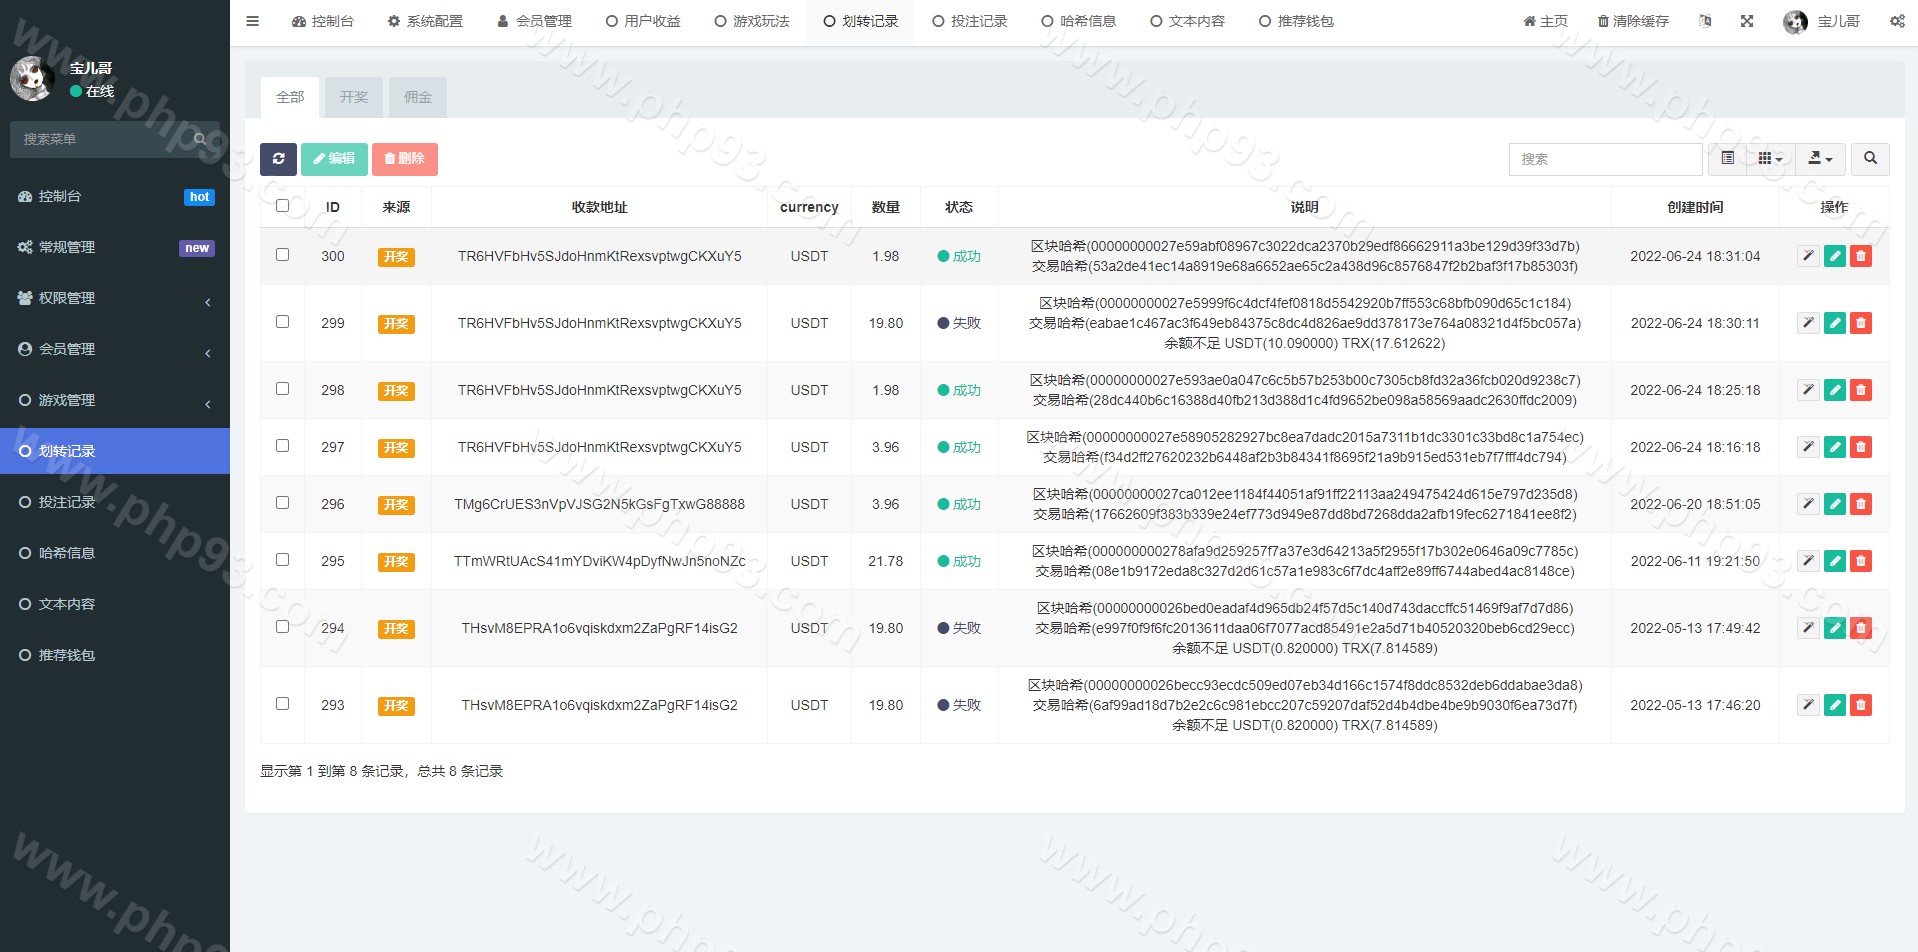Click the red delete icon for record 300
The height and width of the screenshot is (952, 1918).
pos(1860,257)
